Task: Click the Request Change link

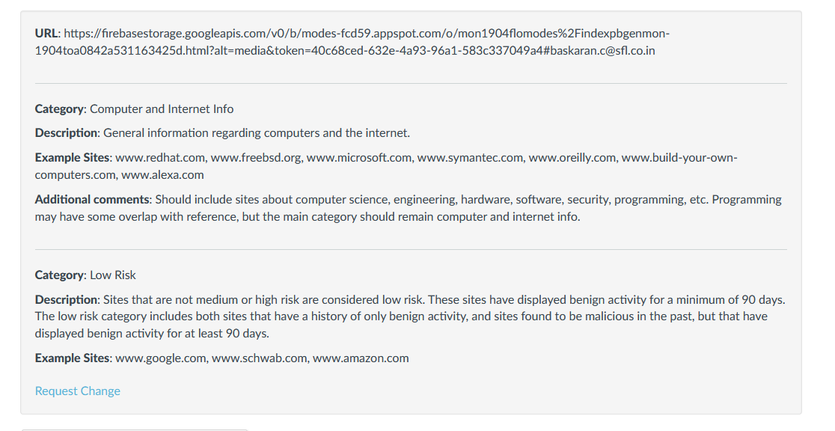Action: pos(77,391)
